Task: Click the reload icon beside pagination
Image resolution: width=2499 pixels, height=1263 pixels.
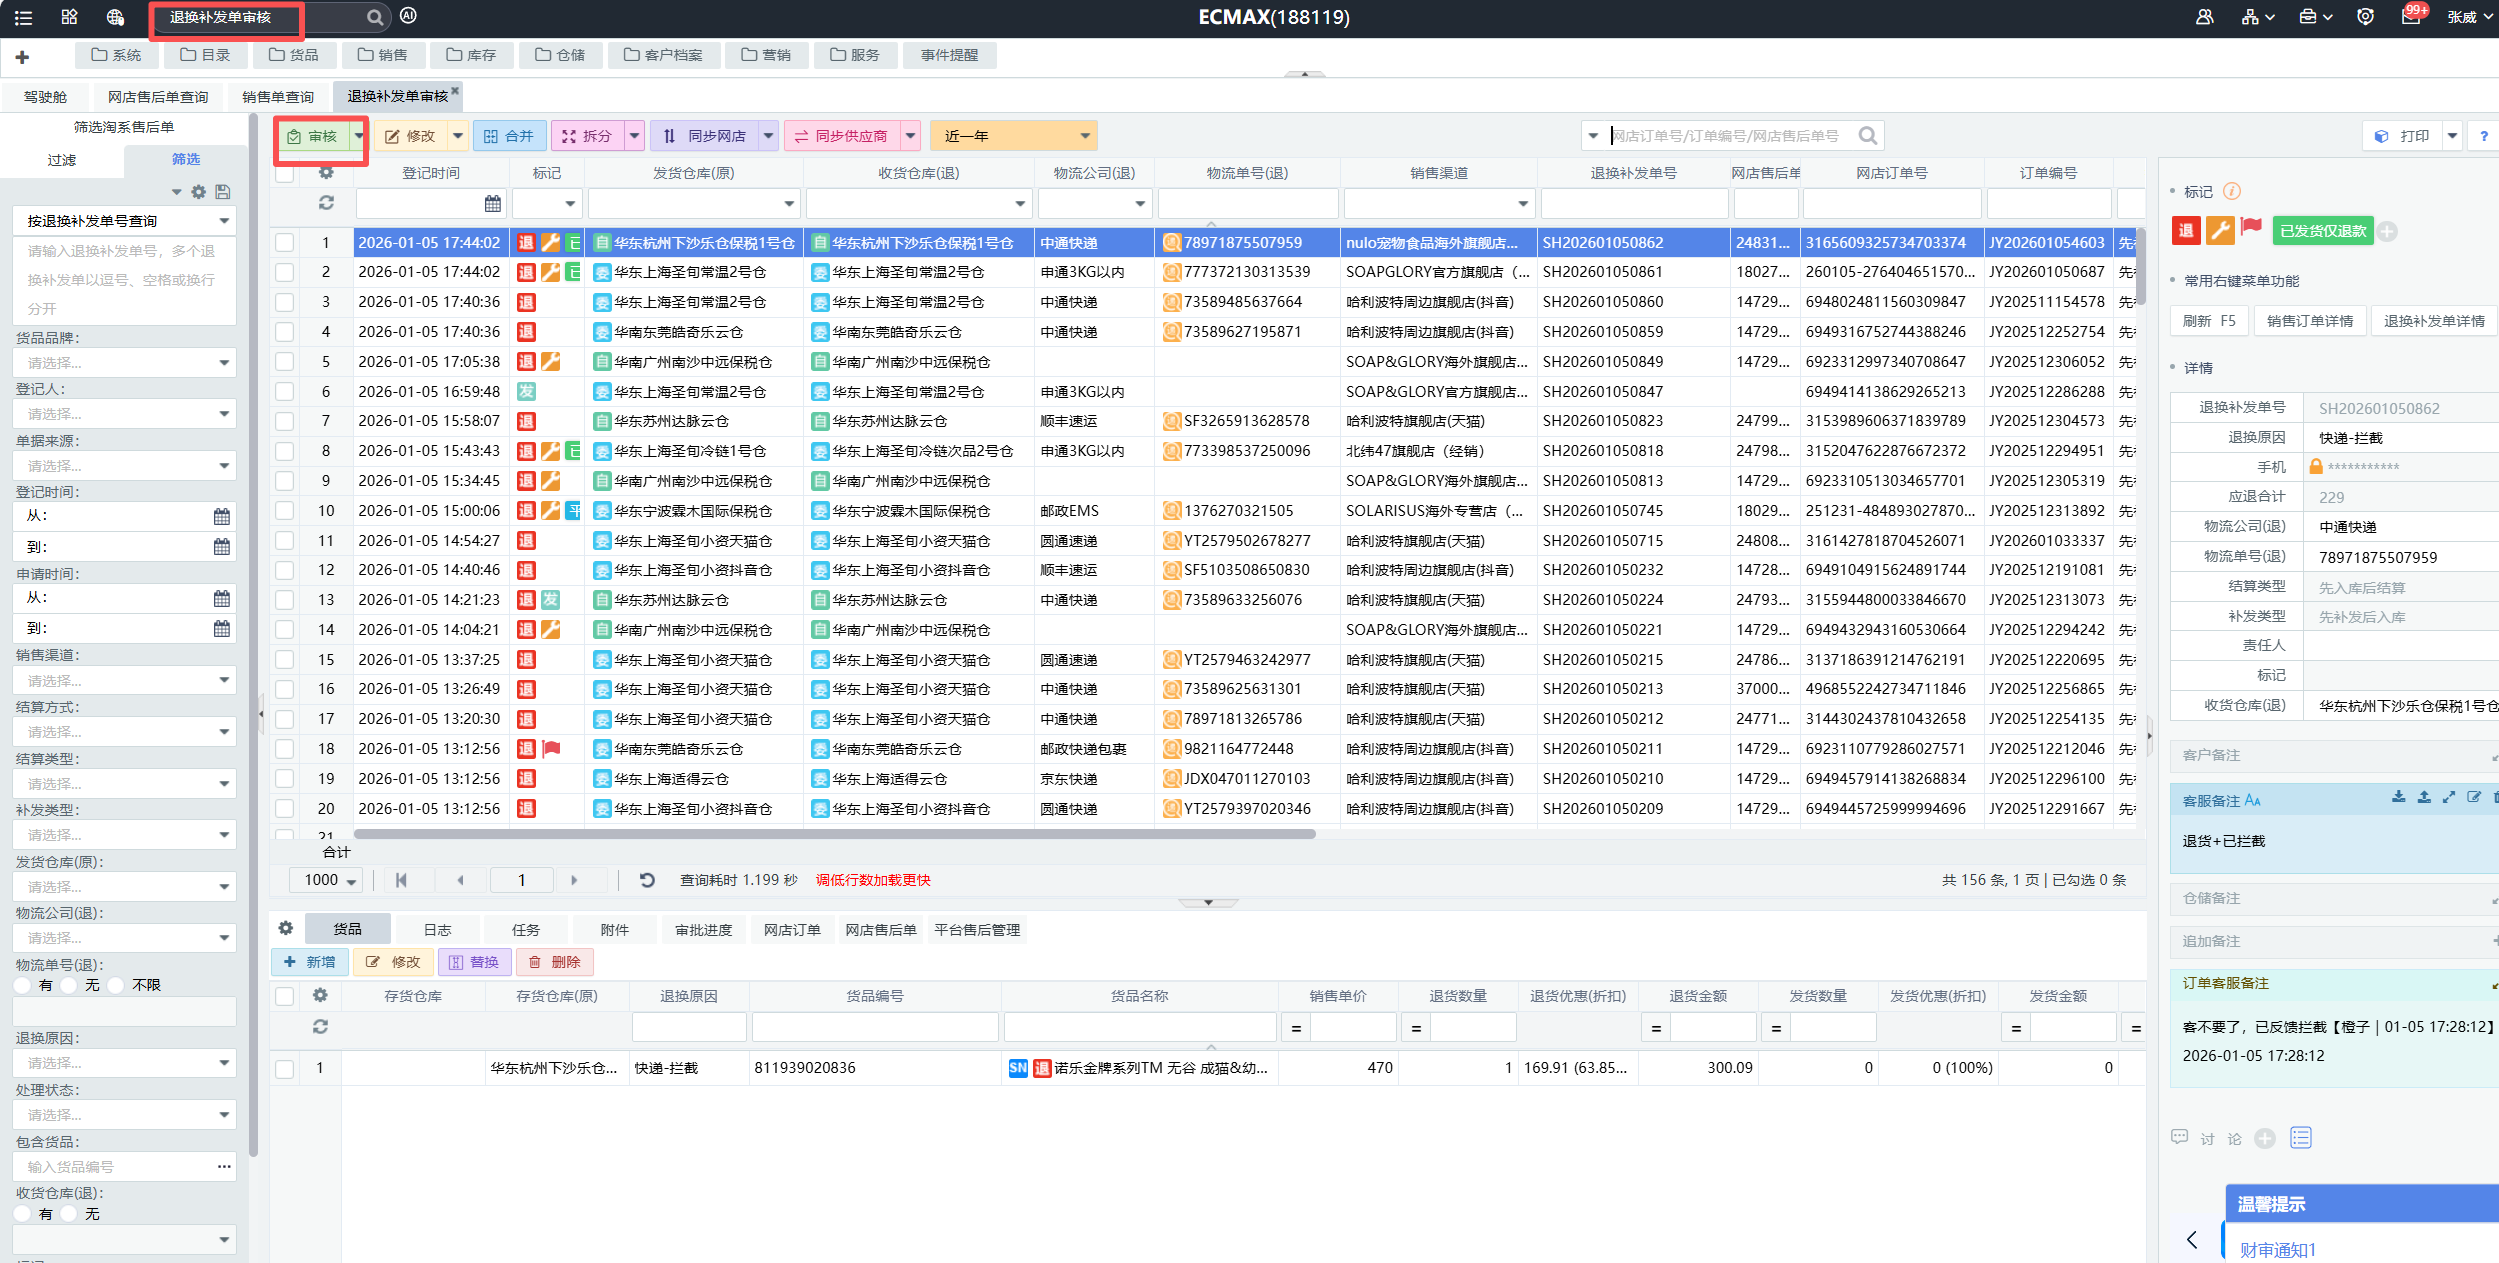Action: tap(647, 880)
